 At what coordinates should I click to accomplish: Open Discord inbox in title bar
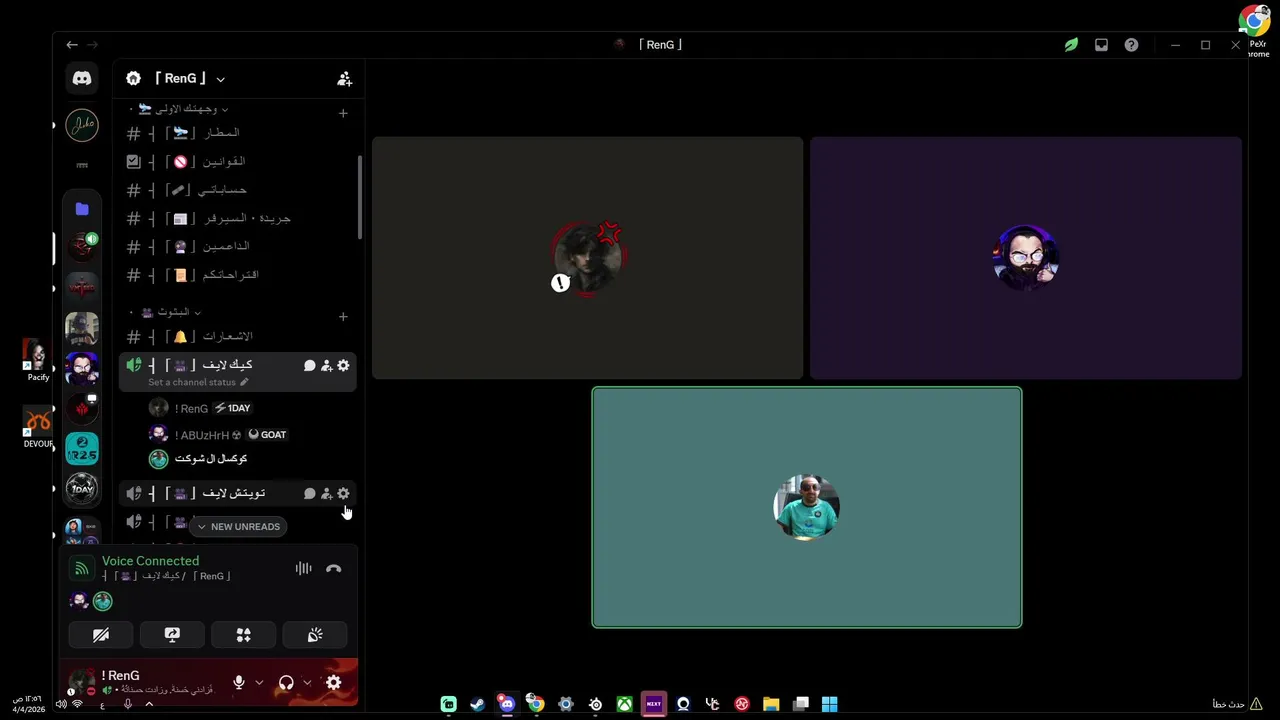point(1101,45)
